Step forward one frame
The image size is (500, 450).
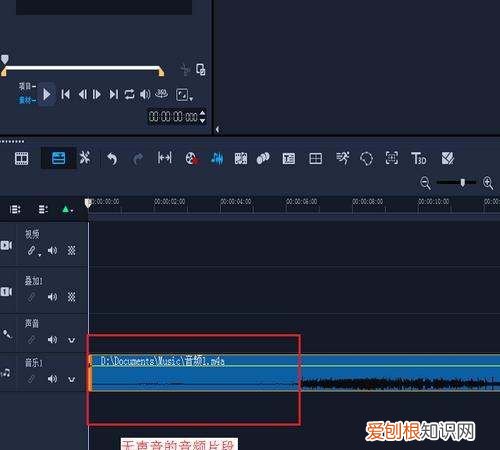point(97,95)
